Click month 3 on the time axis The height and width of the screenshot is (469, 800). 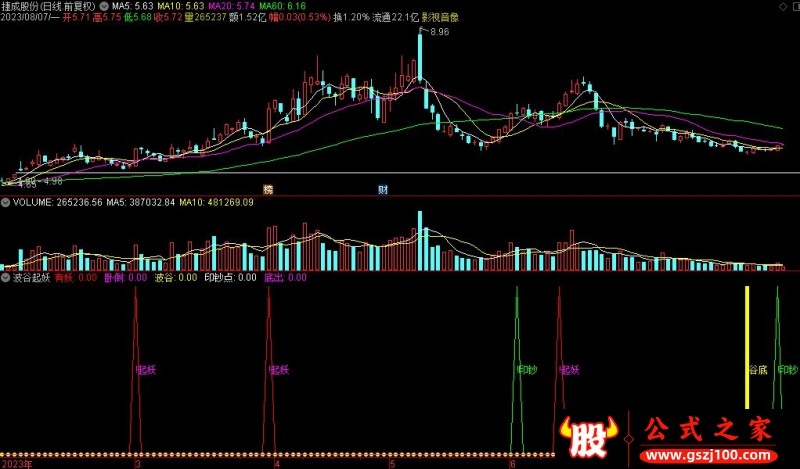click(x=137, y=464)
